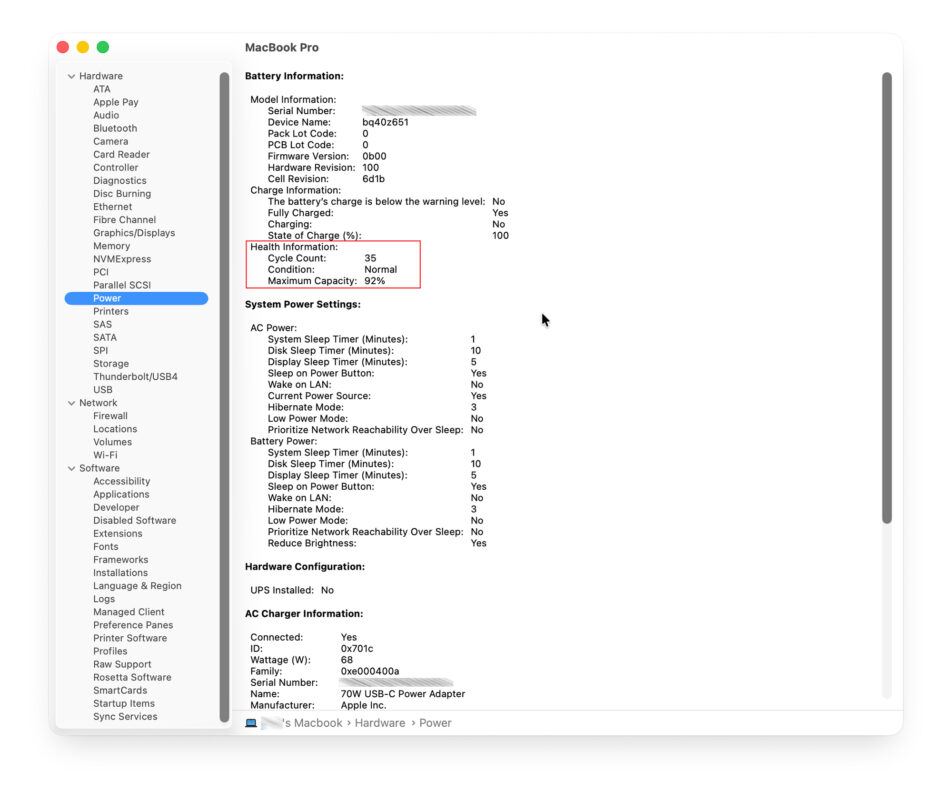Select Applications under Software
952x800 pixels.
click(x=121, y=494)
